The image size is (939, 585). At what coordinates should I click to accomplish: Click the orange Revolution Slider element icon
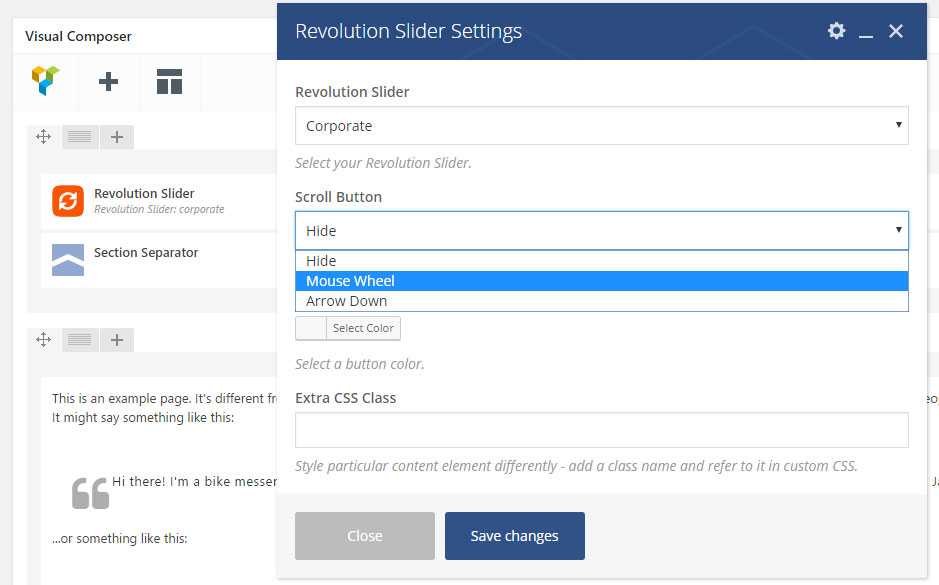point(67,201)
